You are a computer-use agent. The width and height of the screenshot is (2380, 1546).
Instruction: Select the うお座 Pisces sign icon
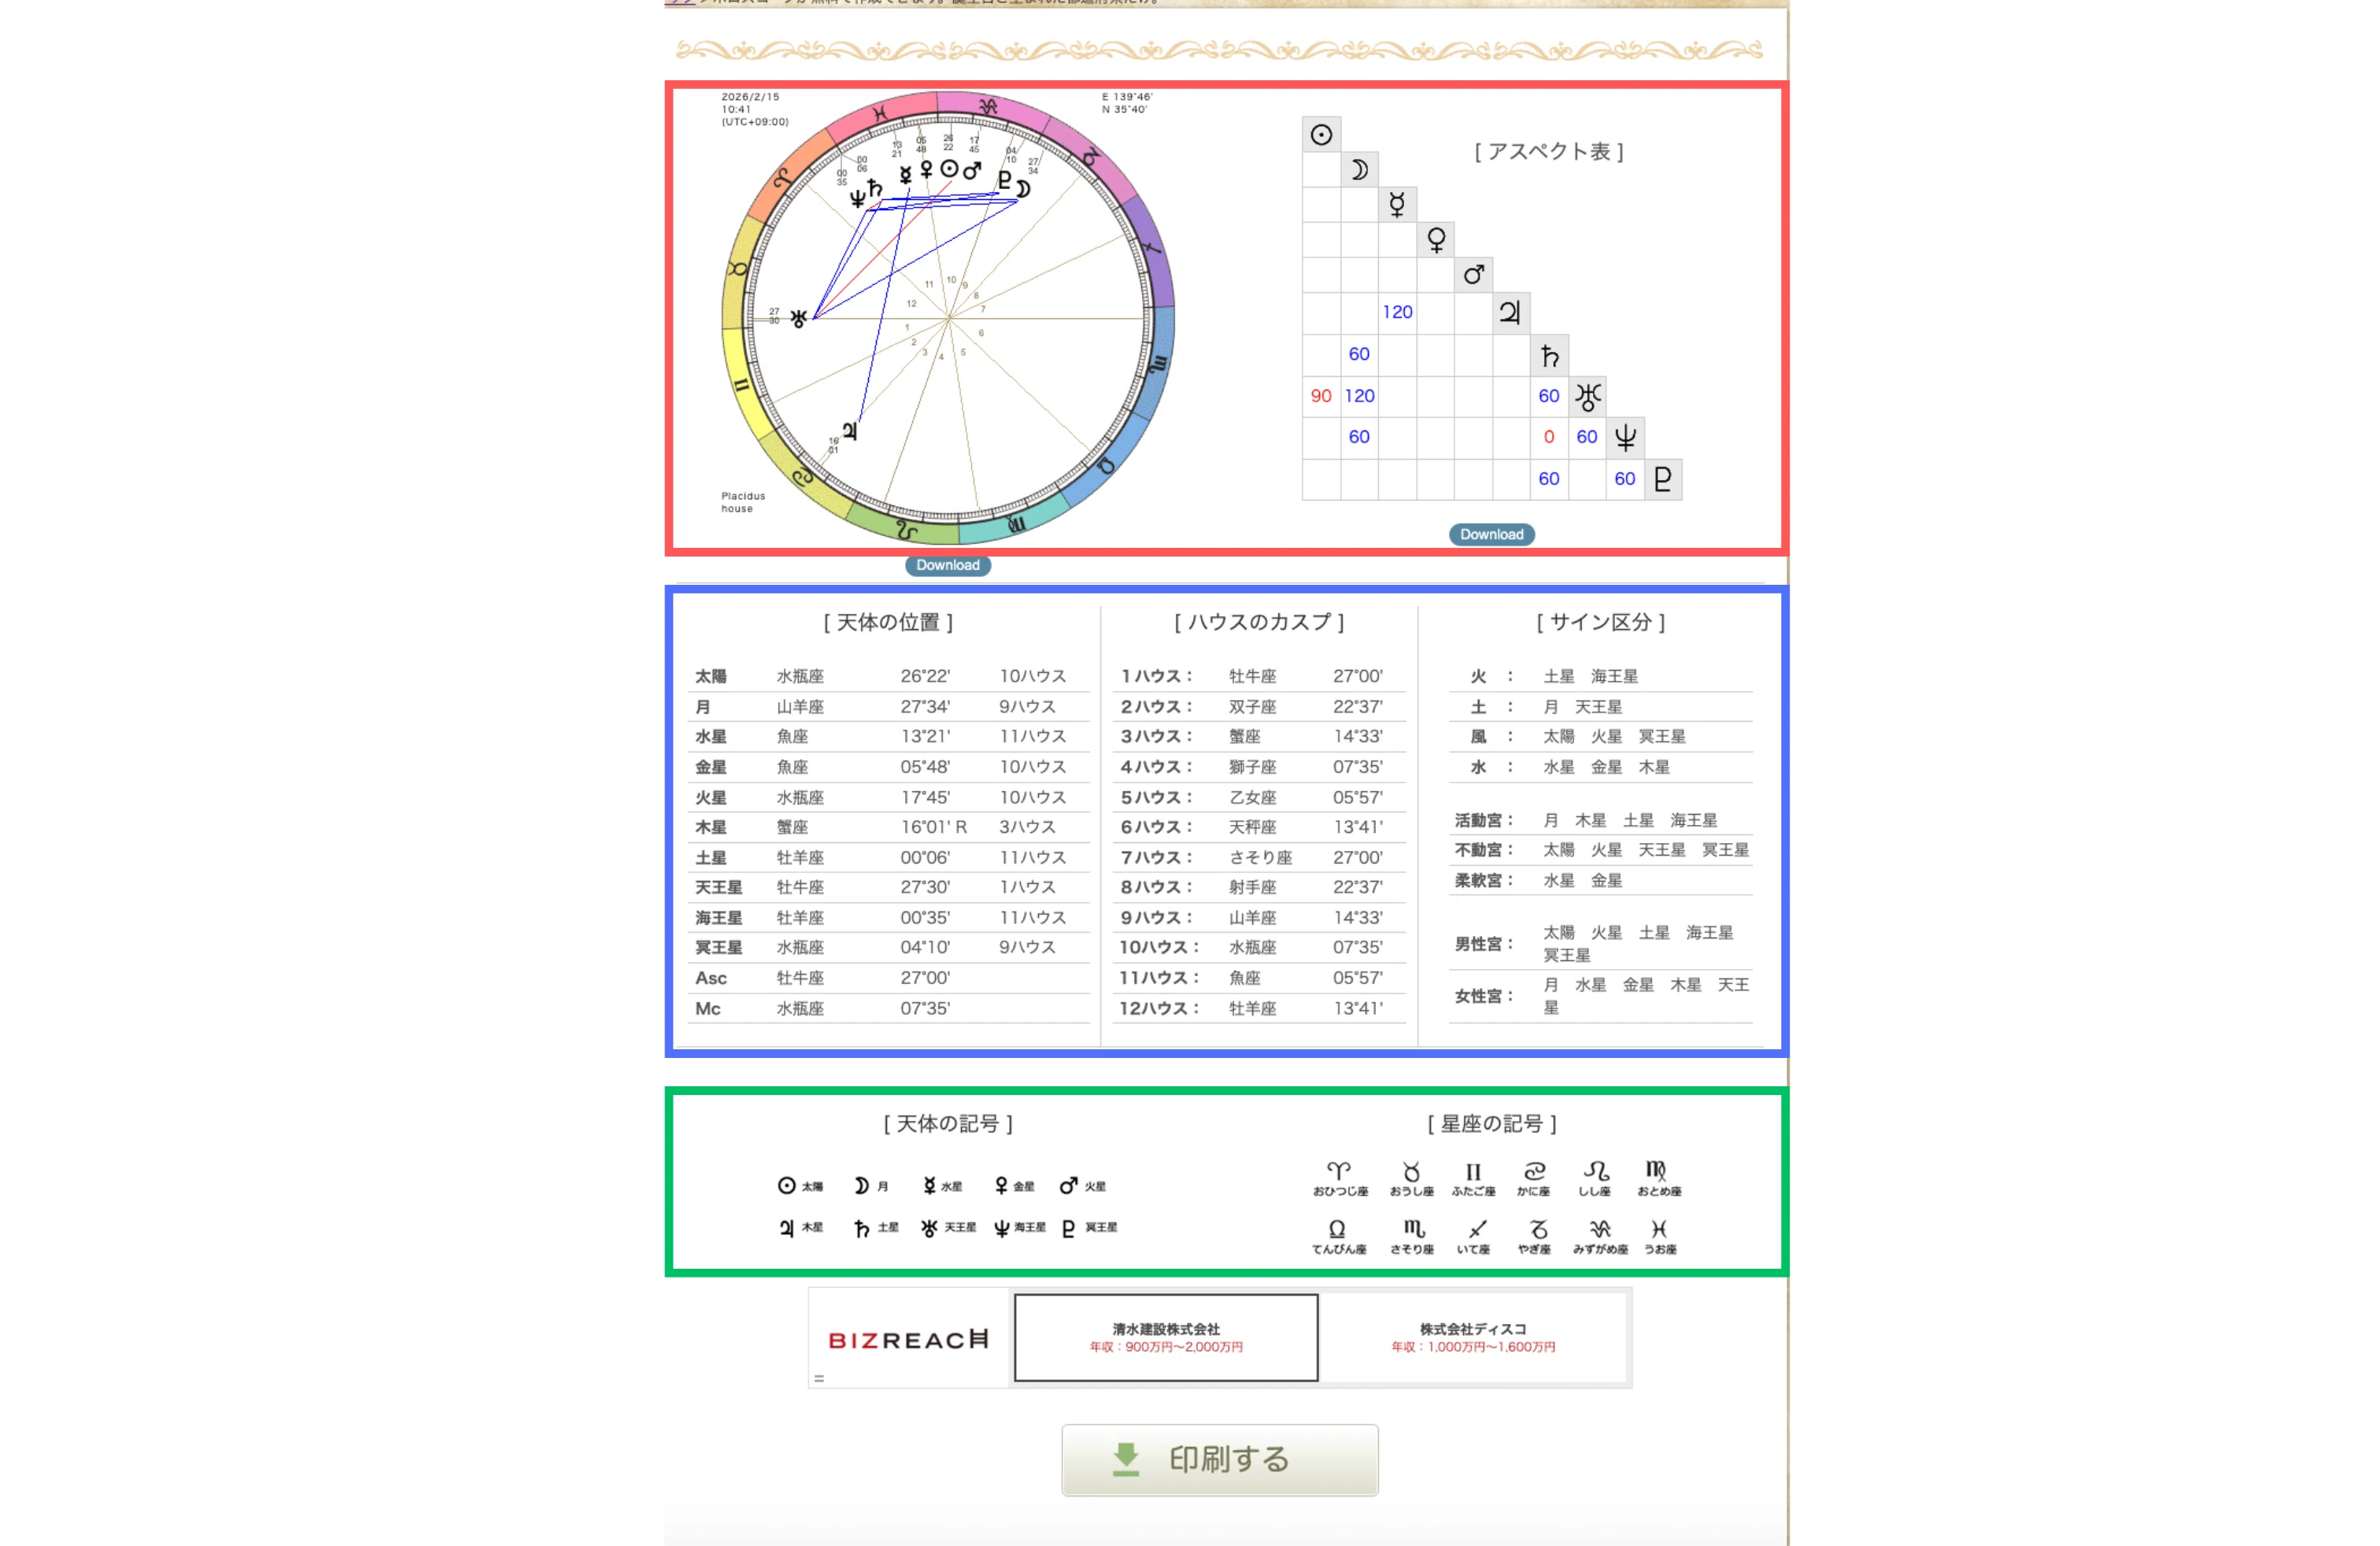[1659, 1229]
